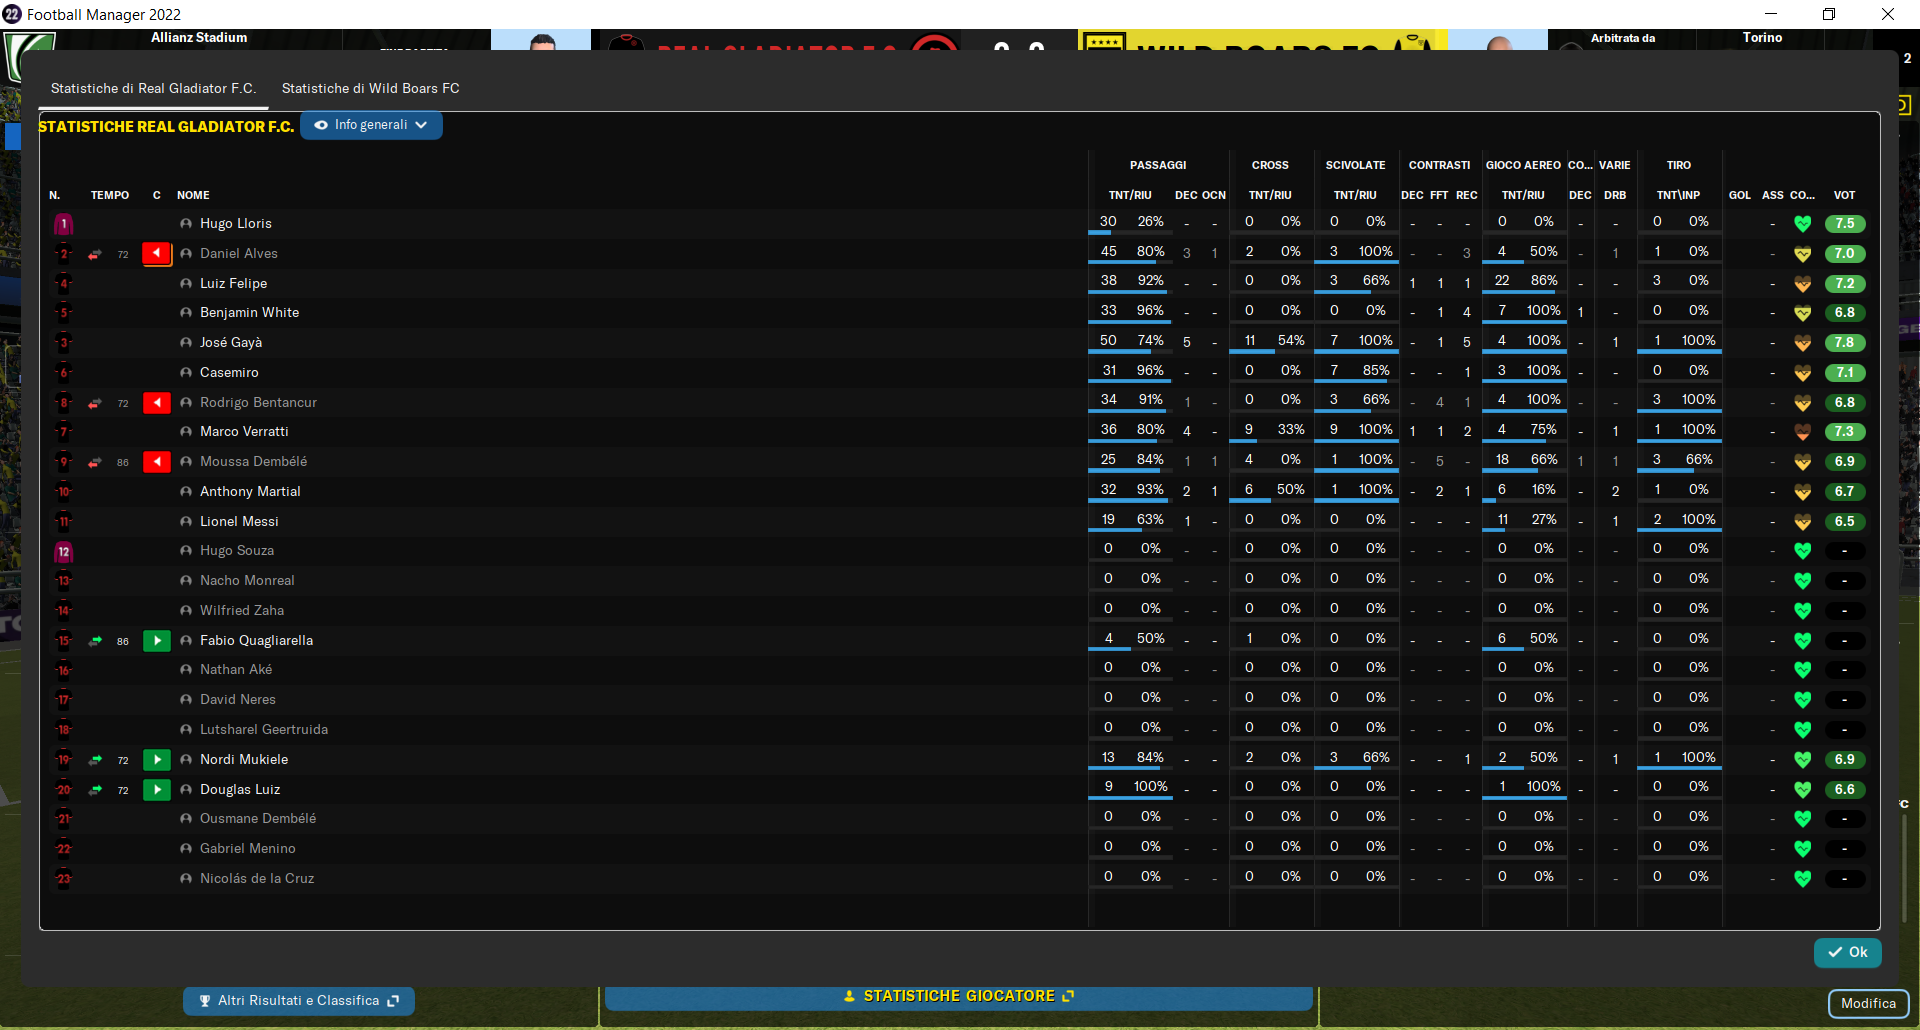Switch to Statistiche di Wild Boars FC tab
The width and height of the screenshot is (1920, 1030).
371,88
